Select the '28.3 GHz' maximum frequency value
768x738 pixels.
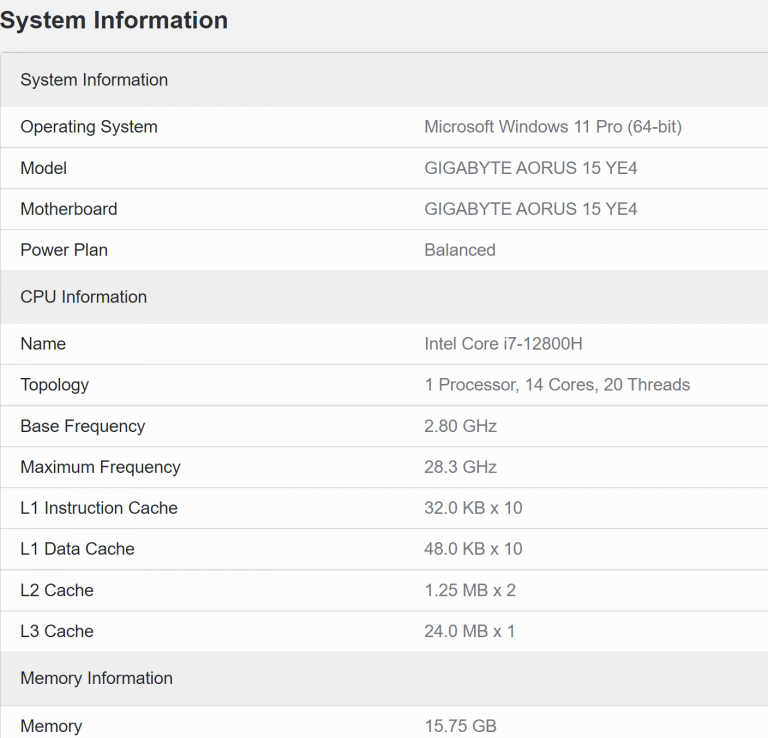tap(460, 467)
